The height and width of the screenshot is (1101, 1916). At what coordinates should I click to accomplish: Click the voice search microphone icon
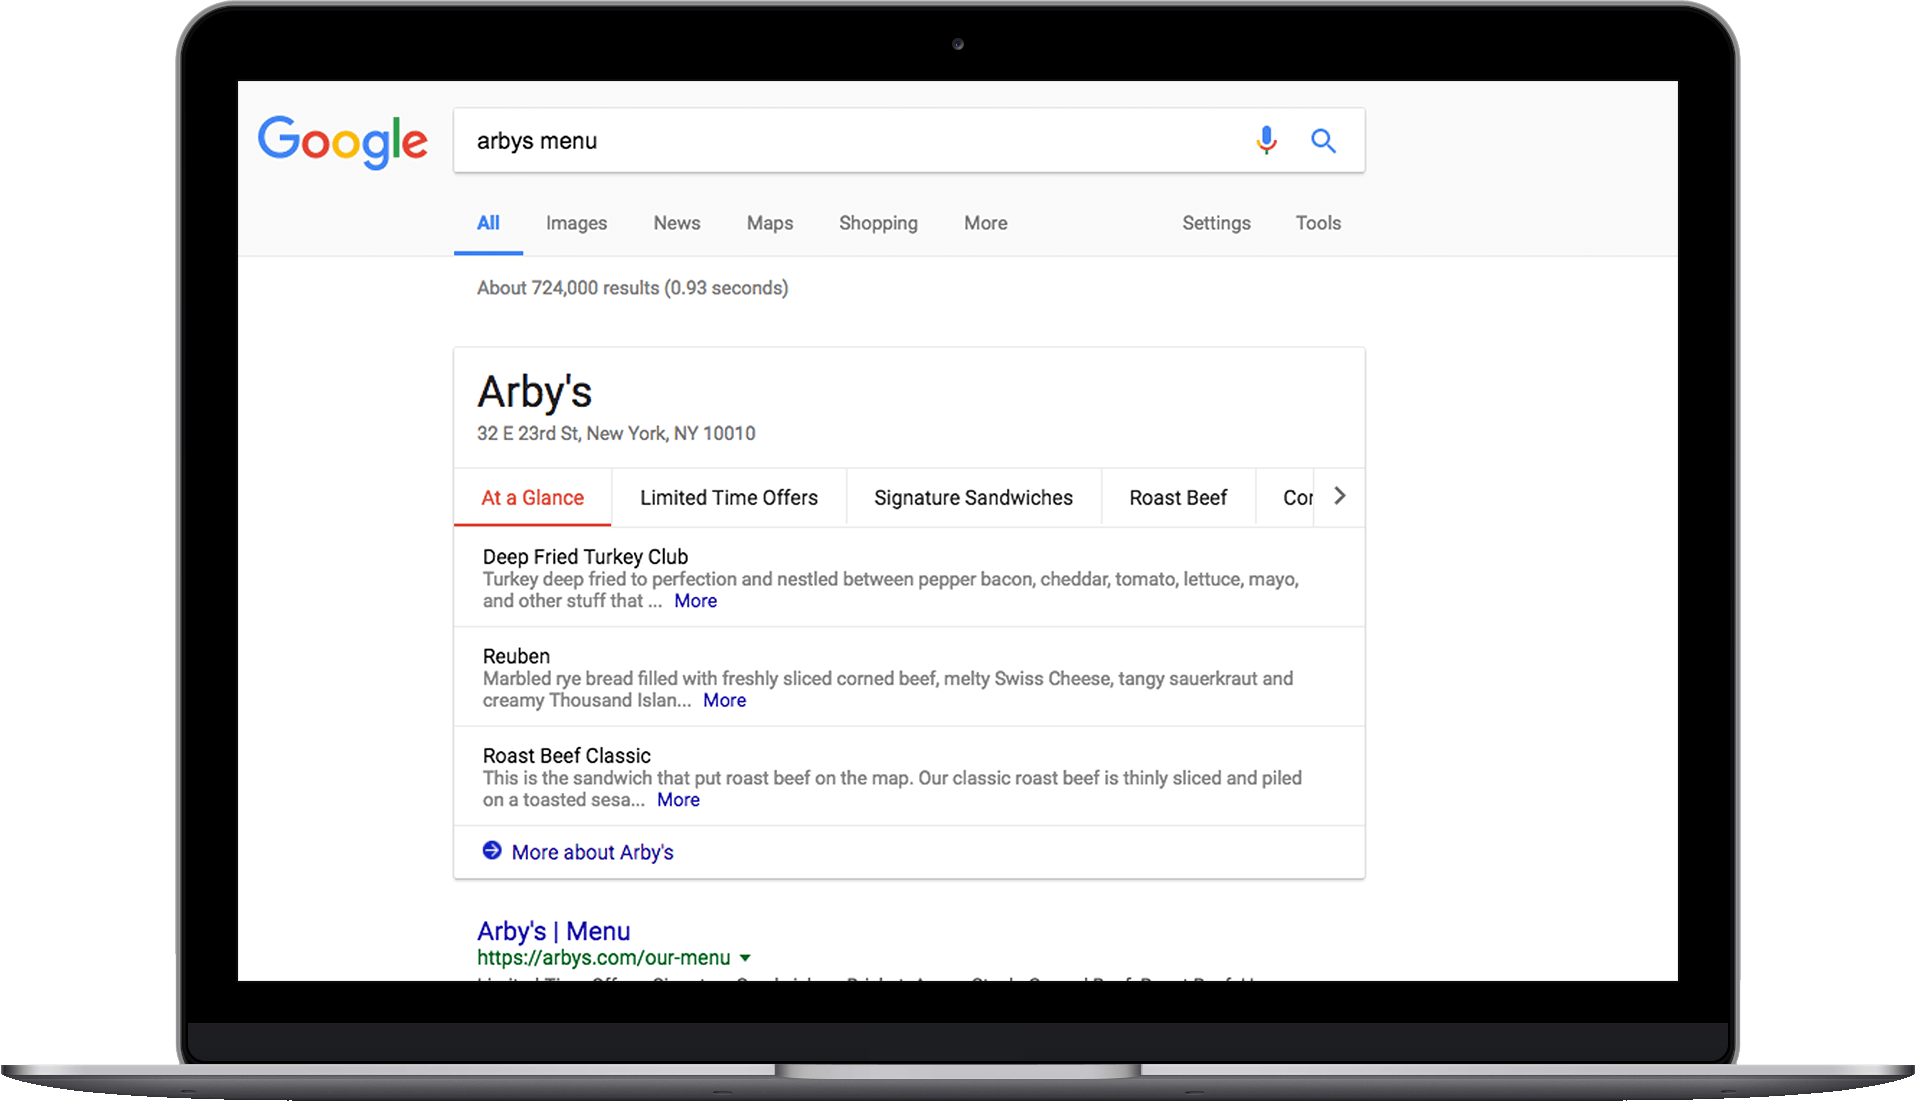[x=1266, y=141]
